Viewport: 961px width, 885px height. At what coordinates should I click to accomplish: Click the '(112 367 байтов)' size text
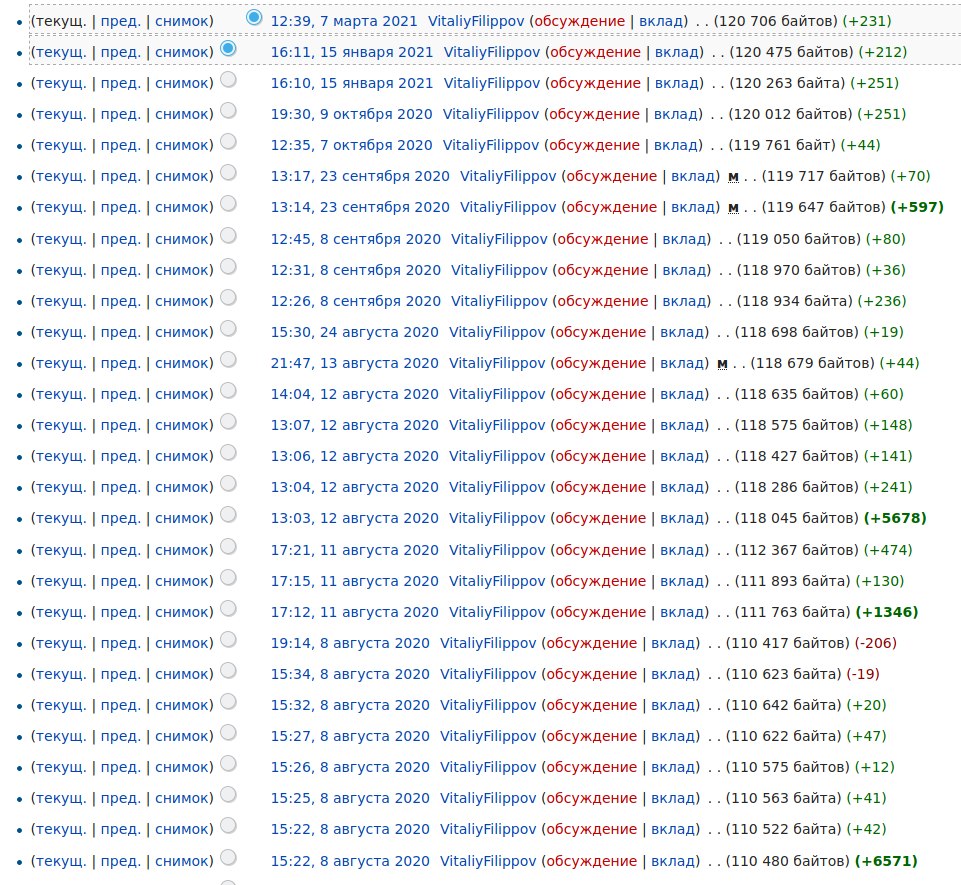click(797, 550)
